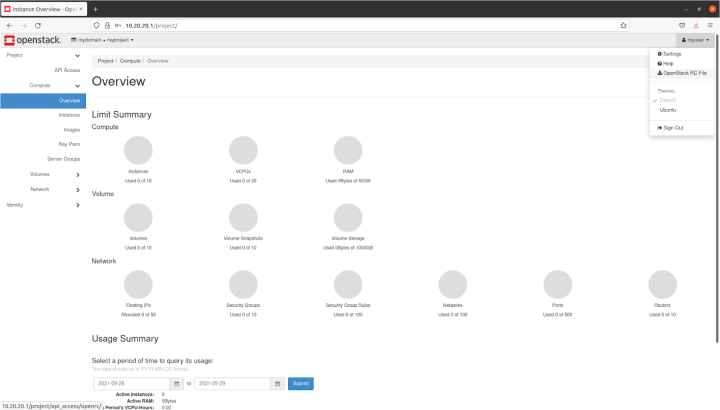Screen dimensions: 720x410
Task: Click the lock site security icon
Action: click(107, 26)
